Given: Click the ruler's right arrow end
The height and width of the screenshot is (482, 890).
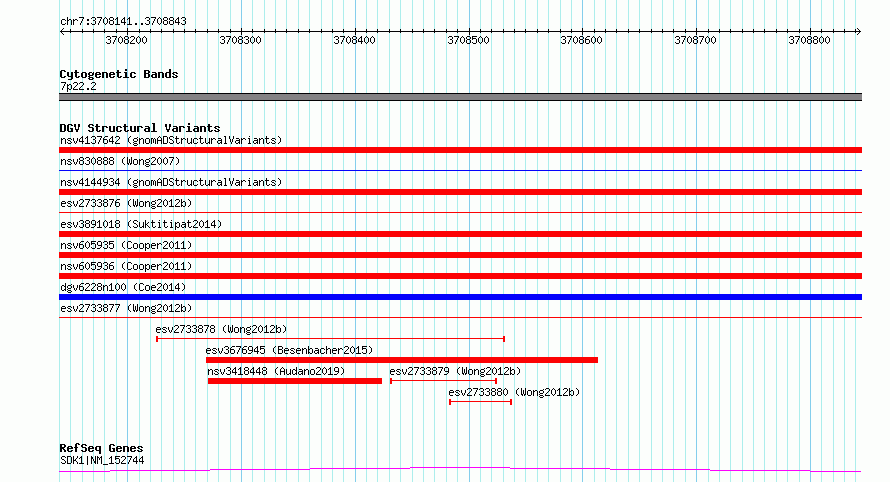Looking at the screenshot, I should (859, 32).
